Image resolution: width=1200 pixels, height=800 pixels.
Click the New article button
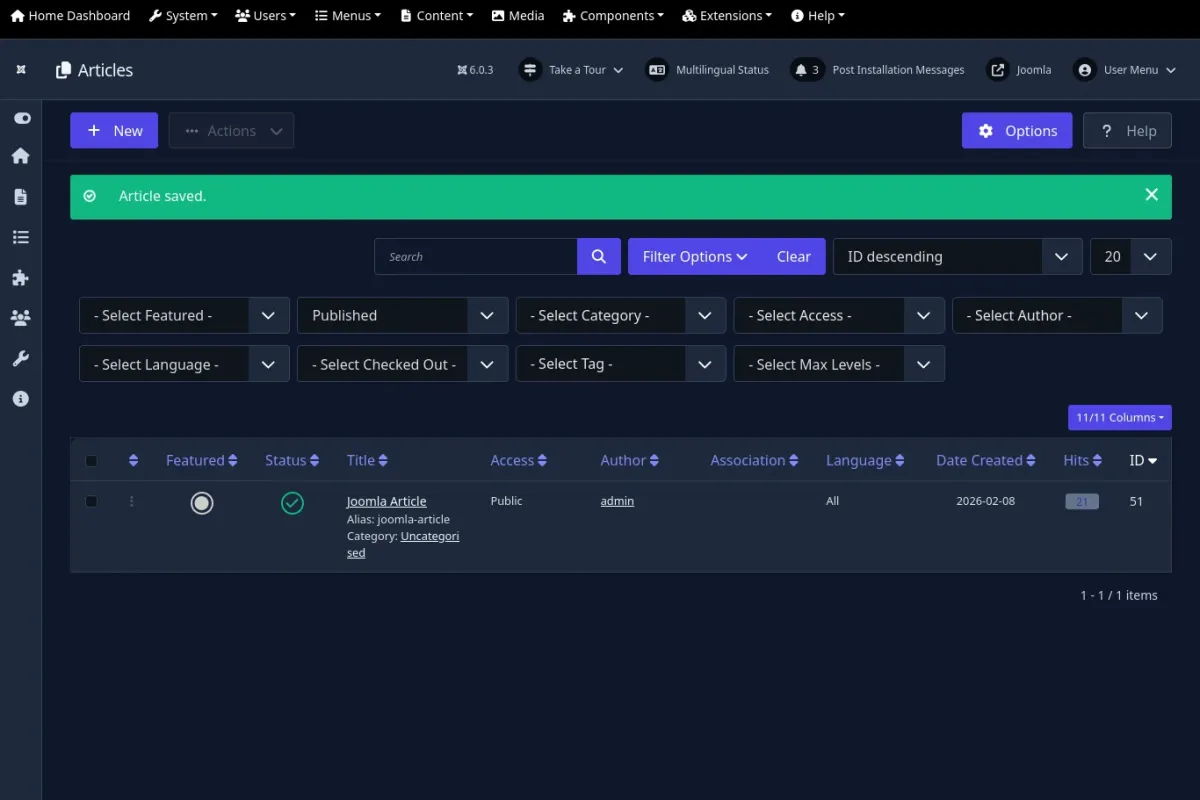[x=114, y=131]
